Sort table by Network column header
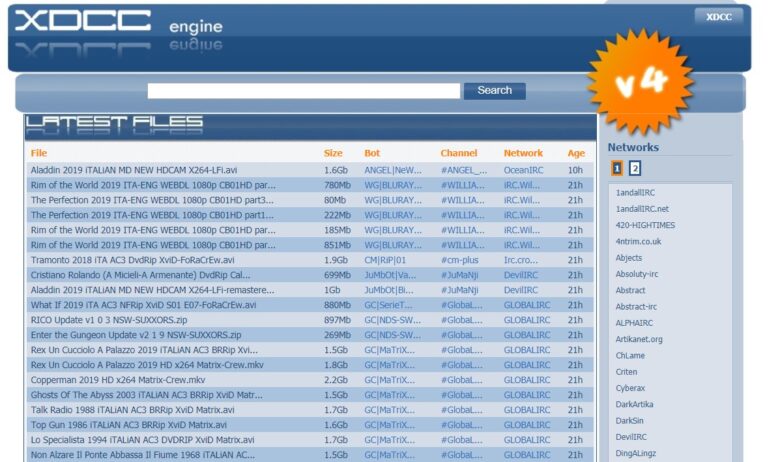 523,153
